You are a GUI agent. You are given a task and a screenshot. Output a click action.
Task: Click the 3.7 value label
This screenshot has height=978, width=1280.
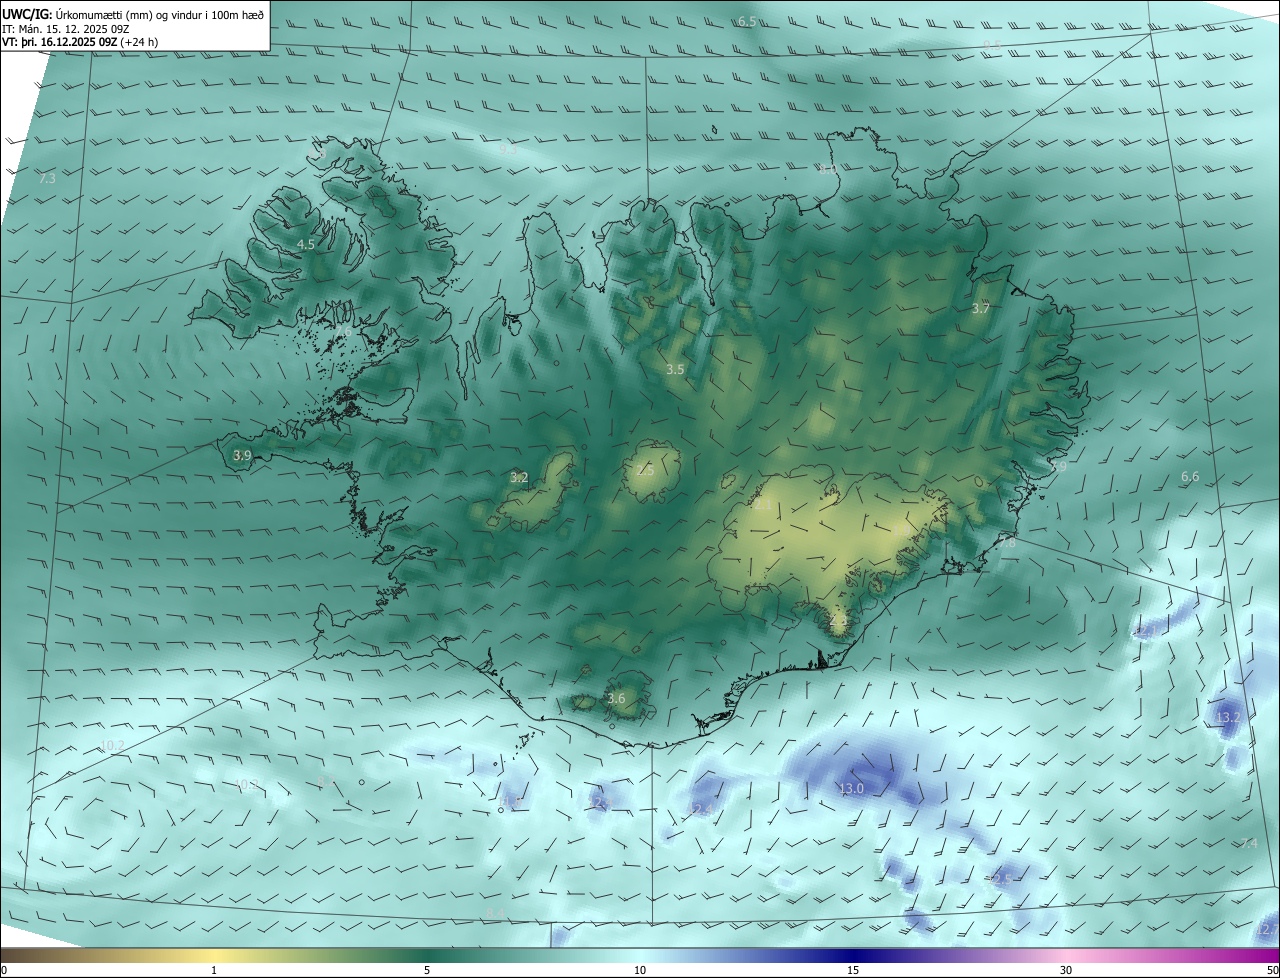980,309
